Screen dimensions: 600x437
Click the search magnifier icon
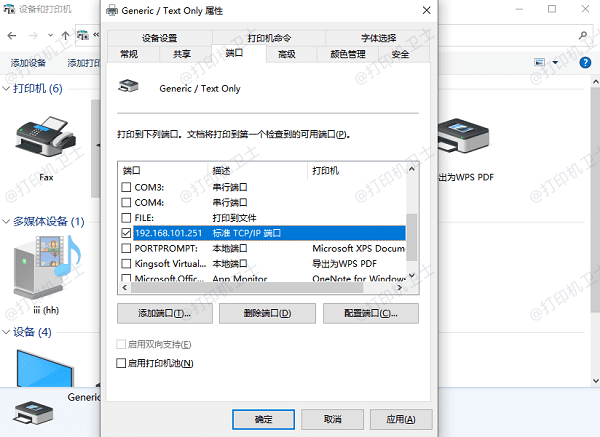tap(583, 36)
